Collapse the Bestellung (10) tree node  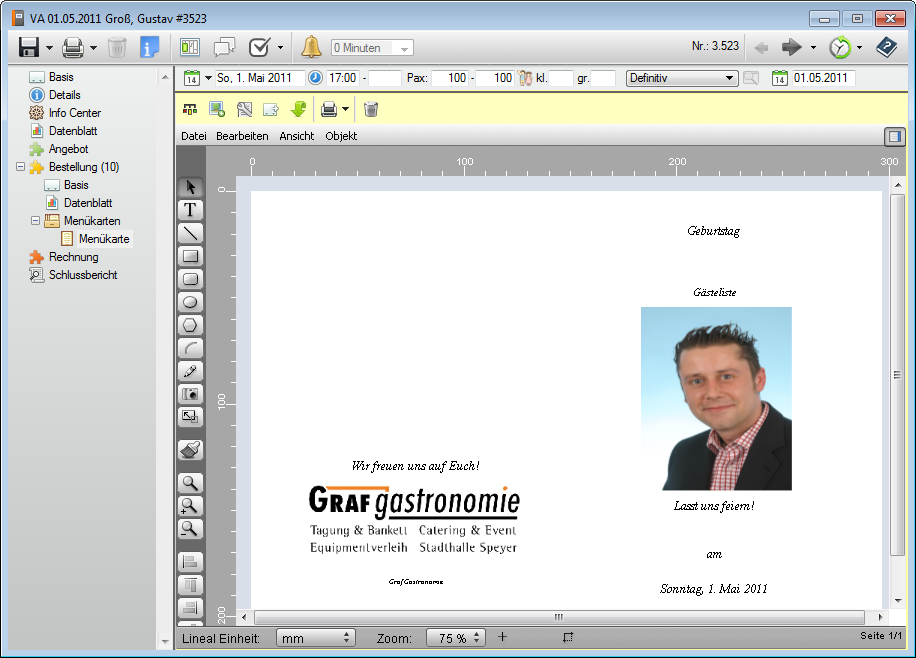pyautogui.click(x=21, y=167)
